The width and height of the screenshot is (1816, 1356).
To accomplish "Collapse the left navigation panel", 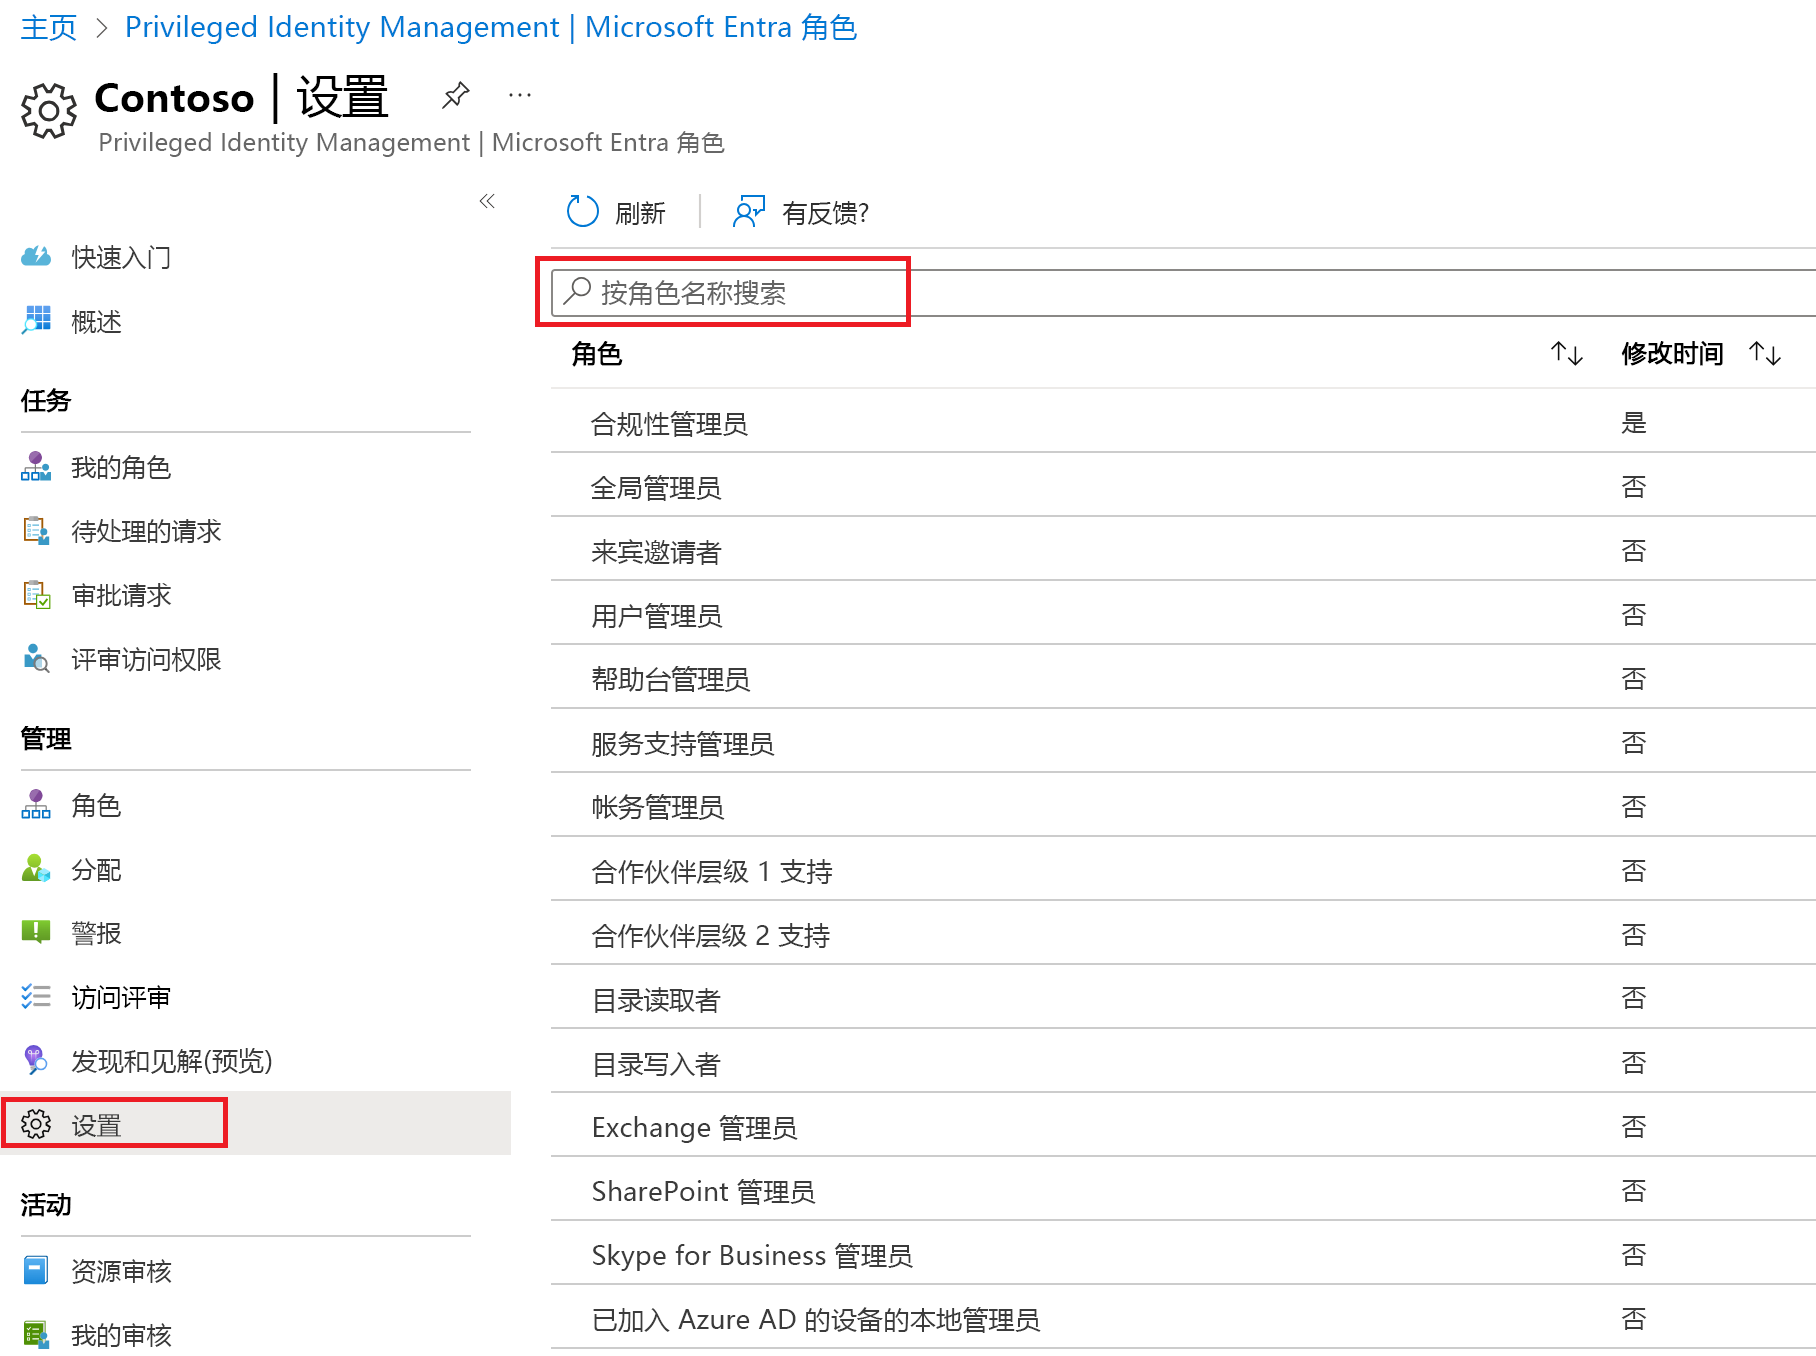I will tap(487, 201).
